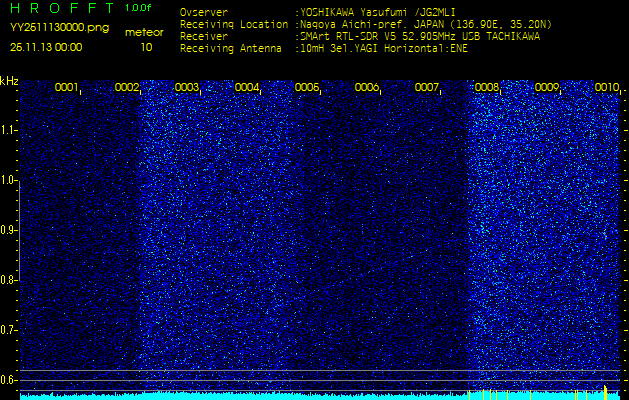This screenshot has width=629, height=400.
Task: Click the 0.9 frequency axis label
Action: click(x=8, y=230)
